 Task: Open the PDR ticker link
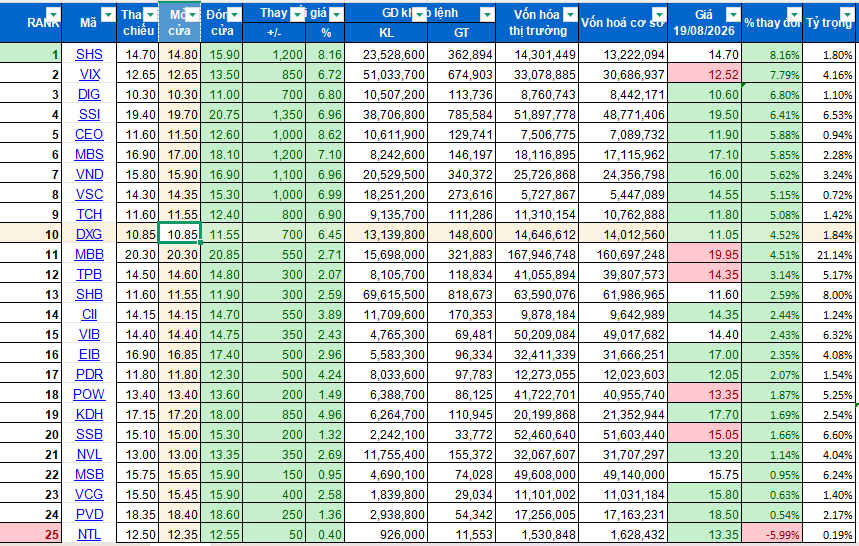pos(89,374)
